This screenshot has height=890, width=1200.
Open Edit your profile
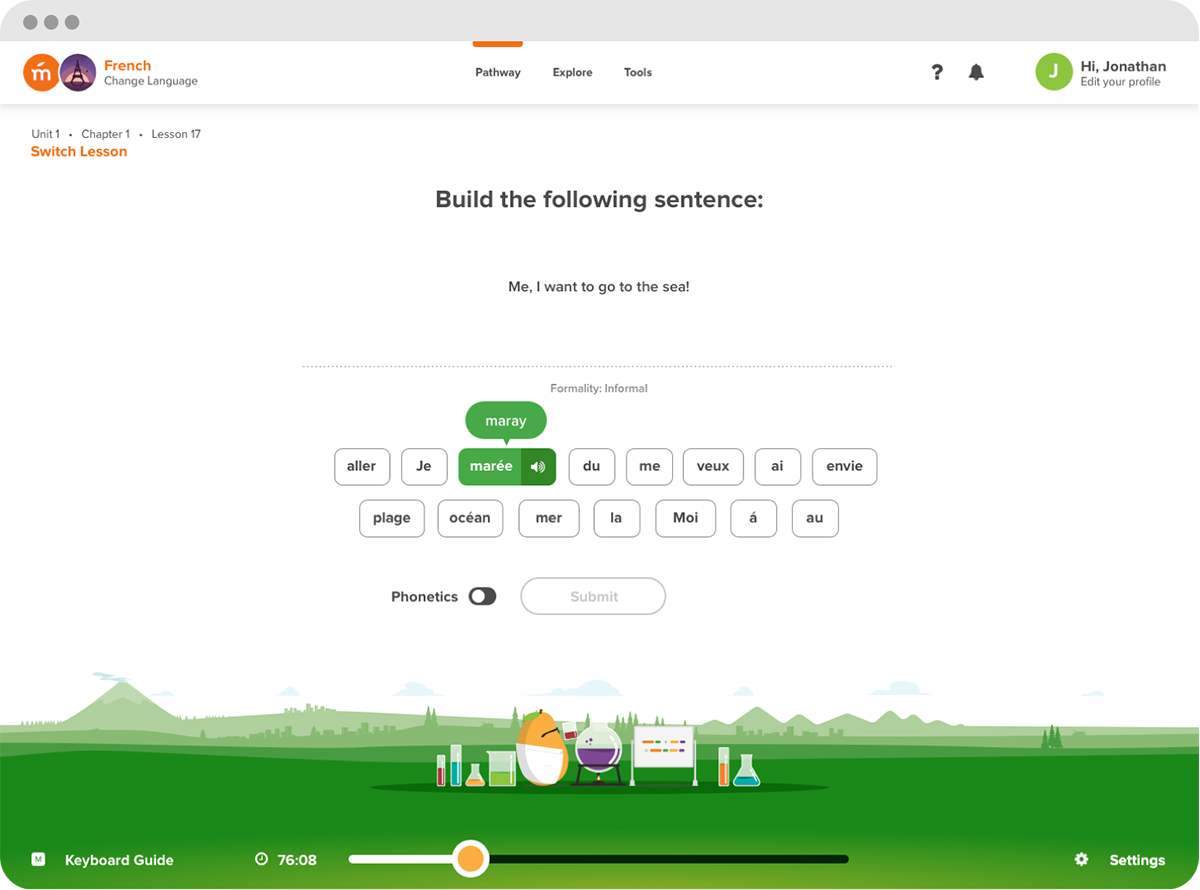click(1122, 80)
